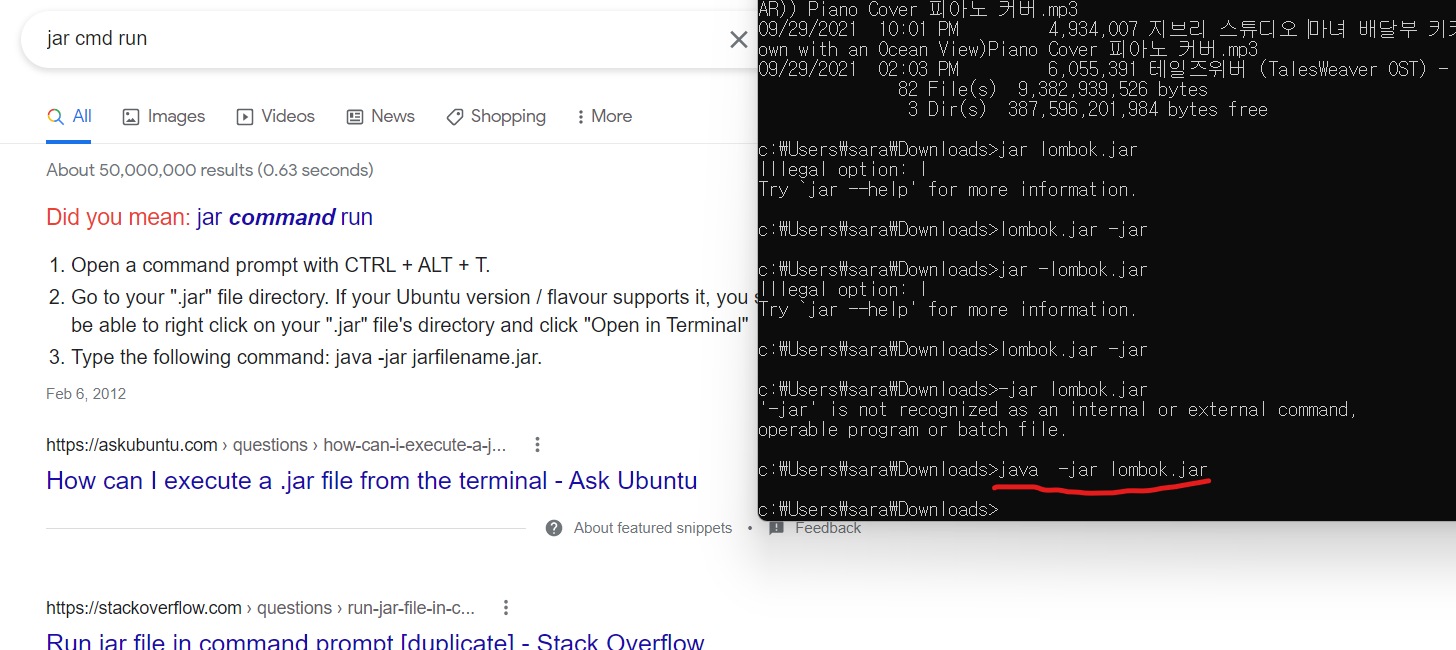Click the Videos tab play icon
The width and height of the screenshot is (1456, 650).
pos(245,117)
